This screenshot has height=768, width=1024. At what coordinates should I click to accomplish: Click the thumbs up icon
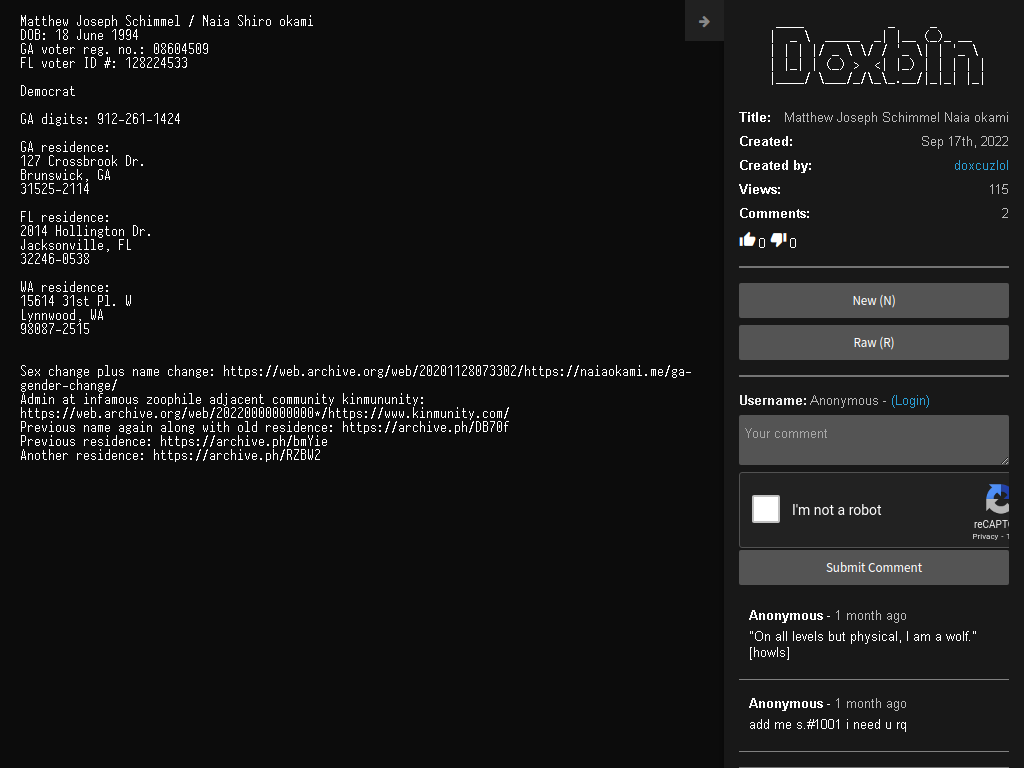(x=747, y=240)
